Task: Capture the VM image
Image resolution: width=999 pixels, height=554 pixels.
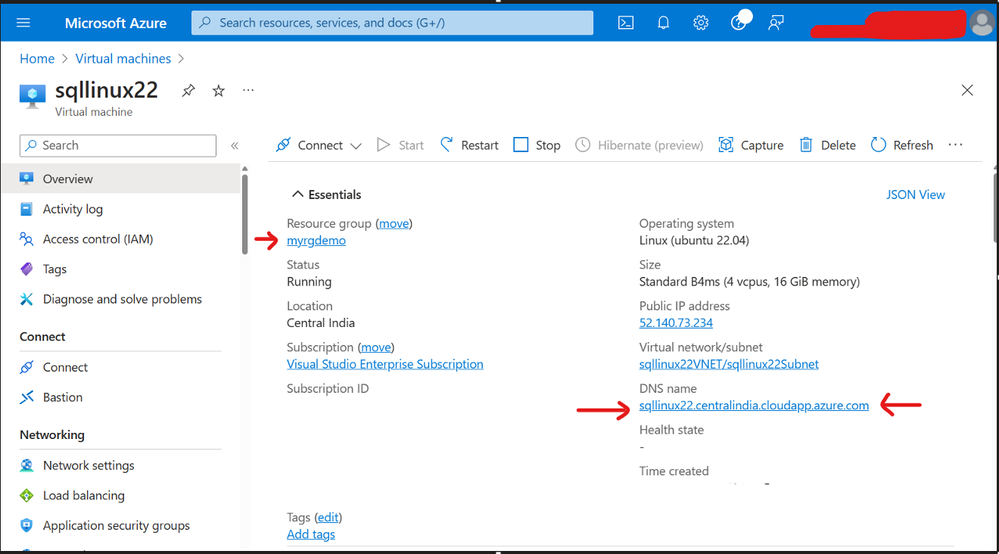Action: [x=751, y=145]
